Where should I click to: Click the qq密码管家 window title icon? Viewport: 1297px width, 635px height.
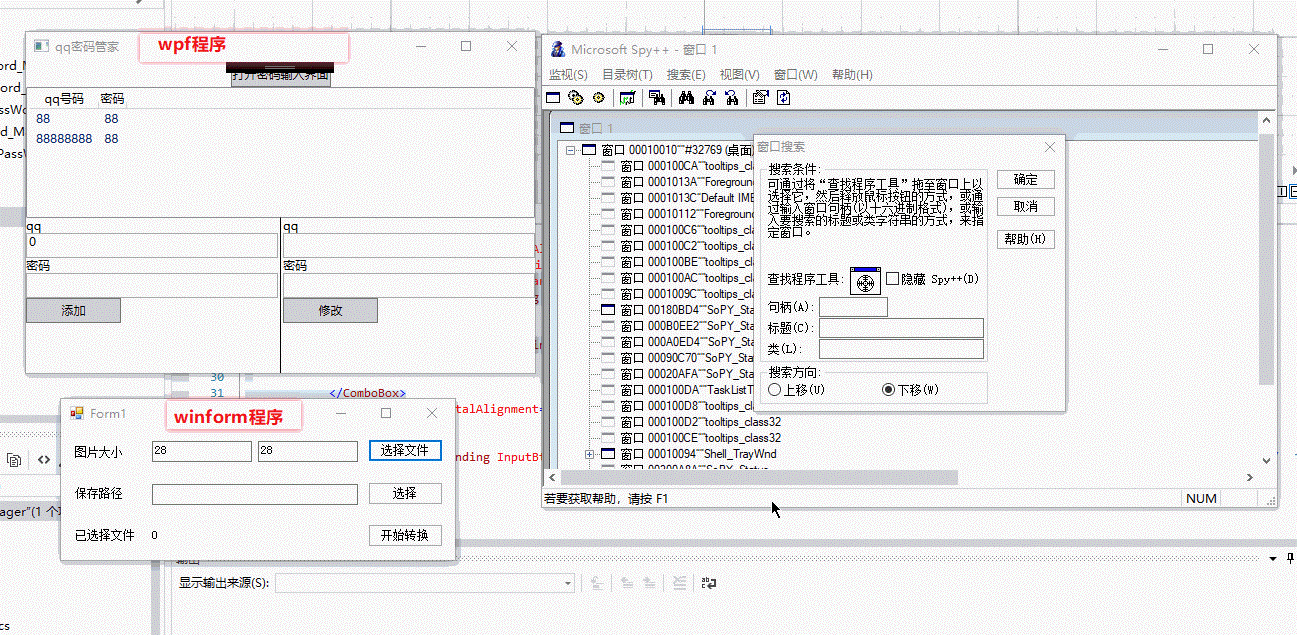(41, 46)
